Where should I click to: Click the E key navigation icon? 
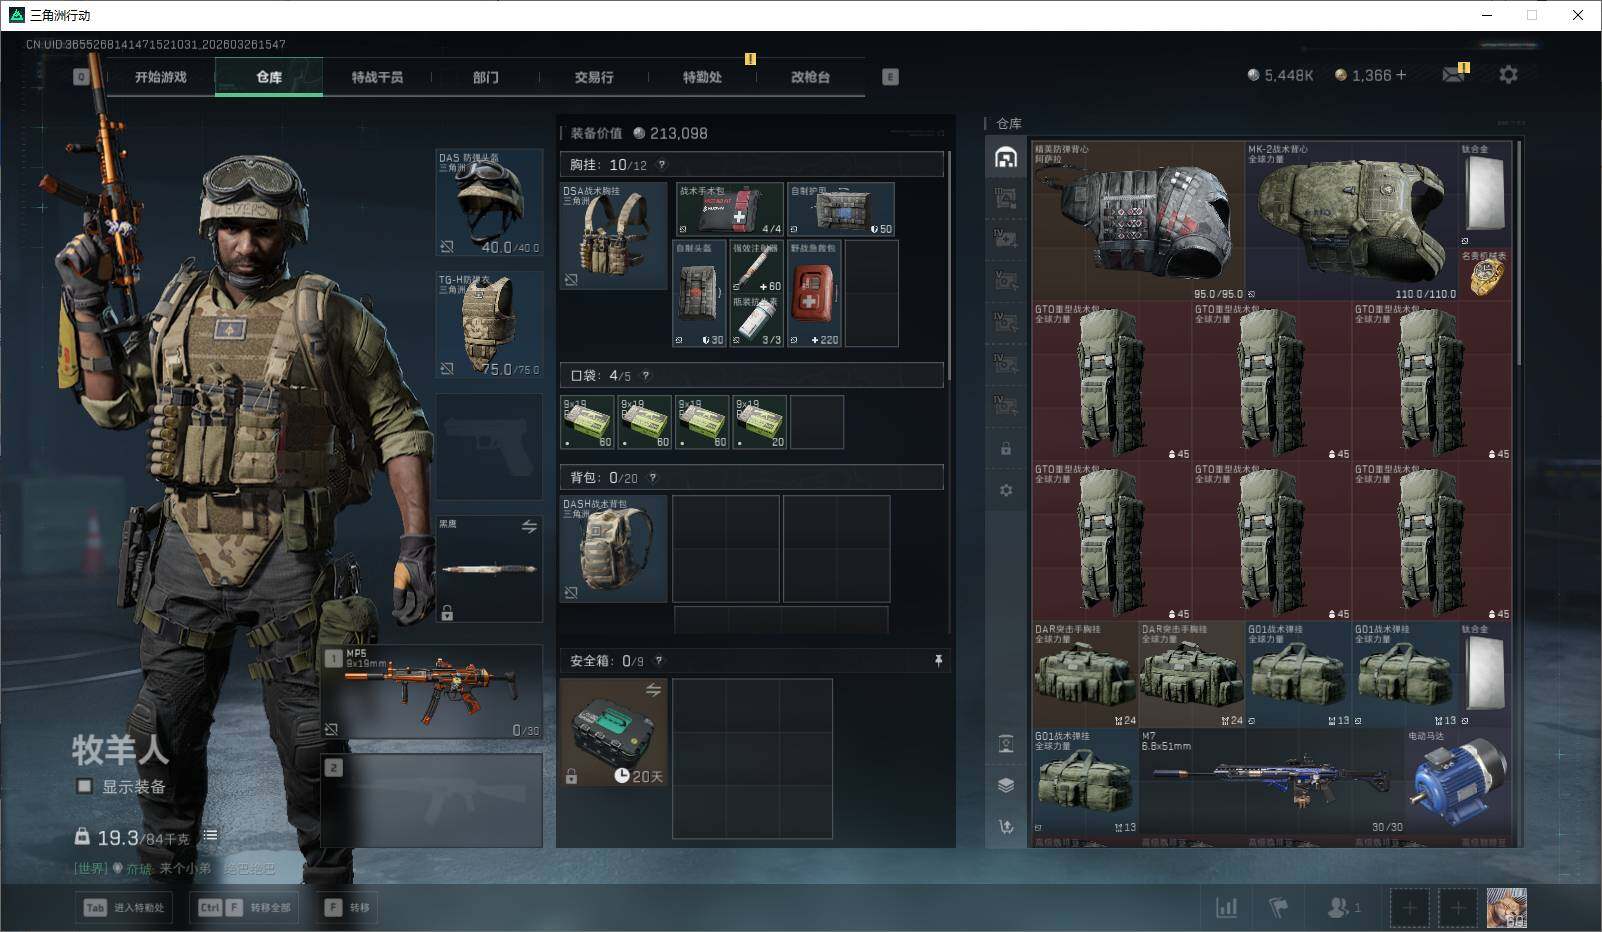pos(890,77)
